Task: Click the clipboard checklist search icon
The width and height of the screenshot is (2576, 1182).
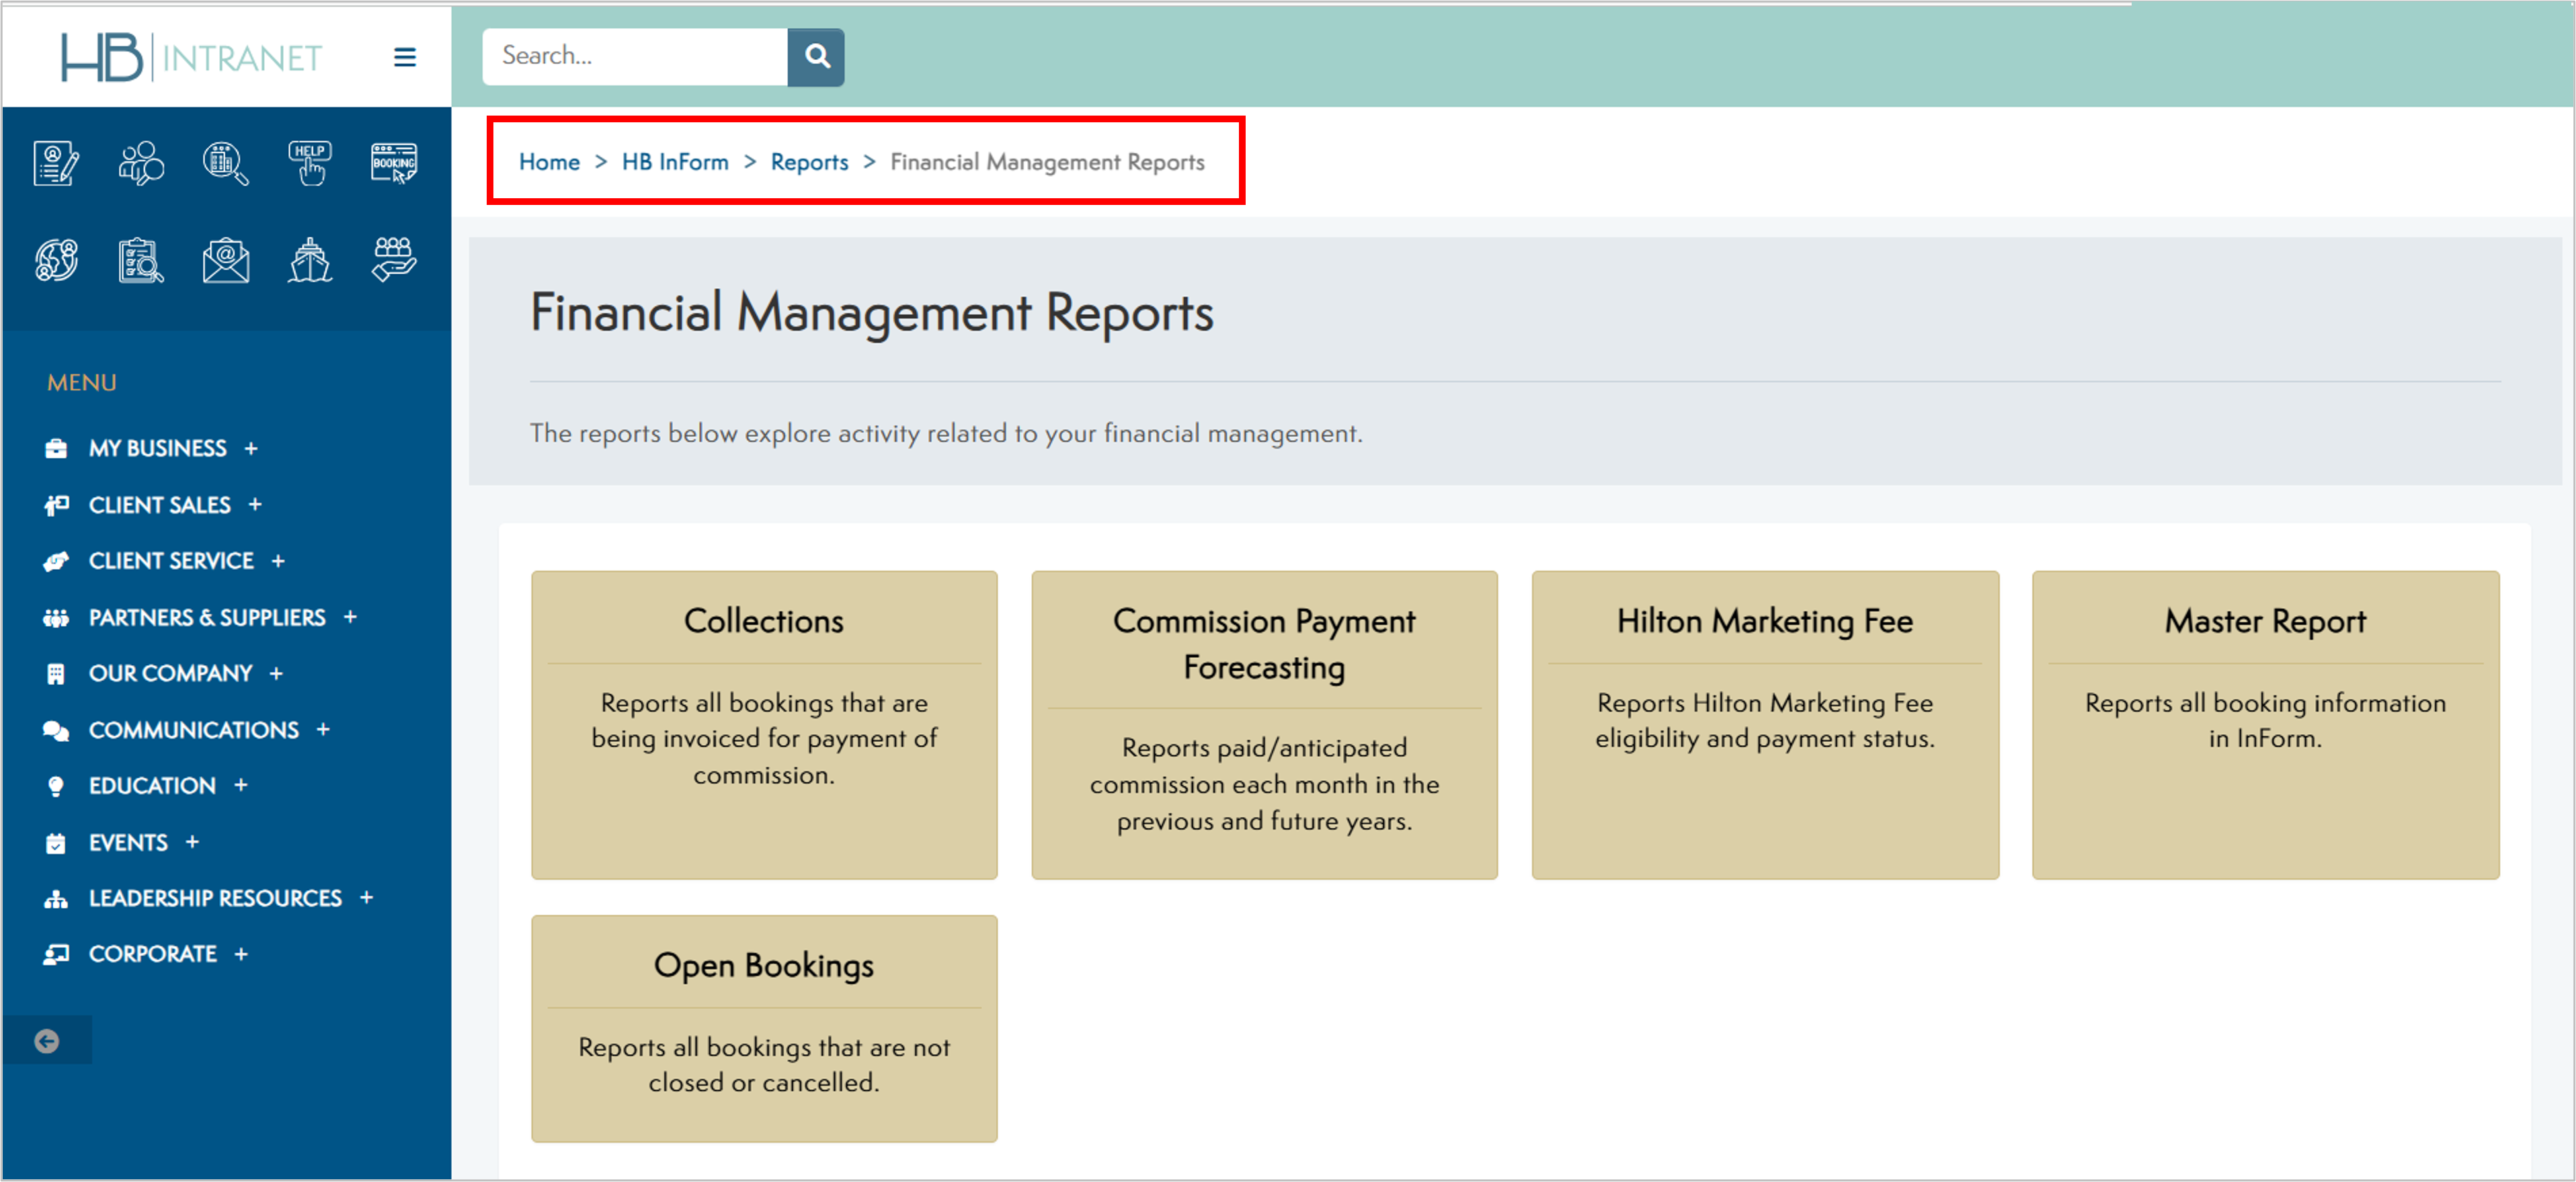Action: tap(140, 260)
